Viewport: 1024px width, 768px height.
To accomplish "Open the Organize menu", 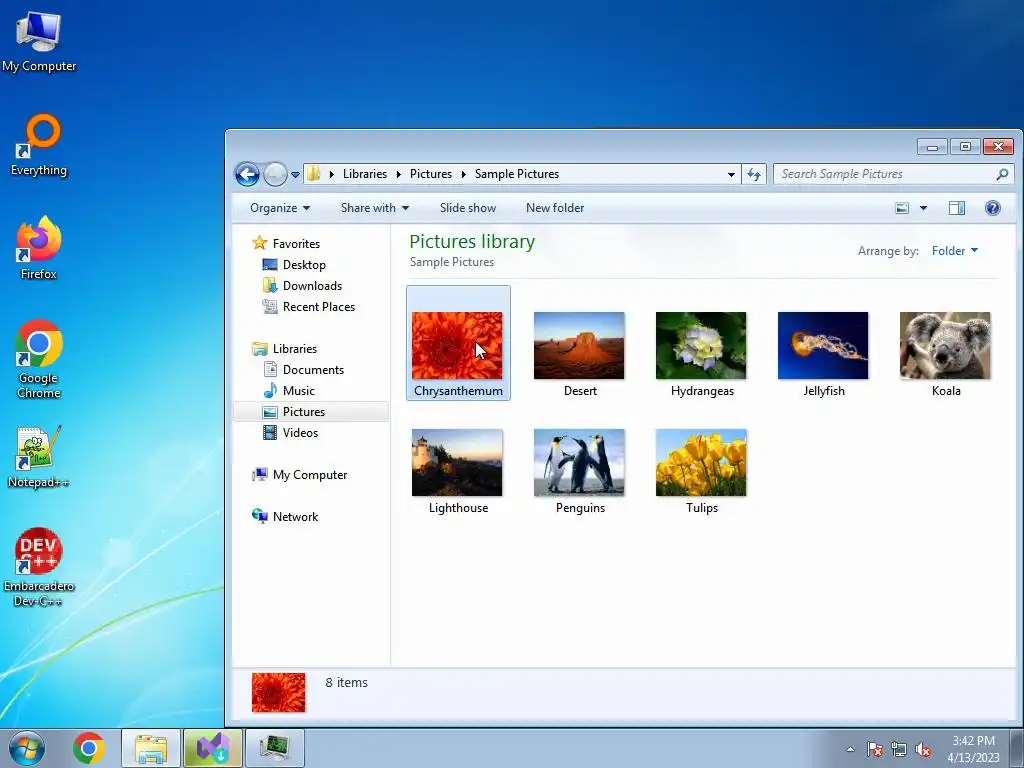I will pyautogui.click(x=280, y=208).
